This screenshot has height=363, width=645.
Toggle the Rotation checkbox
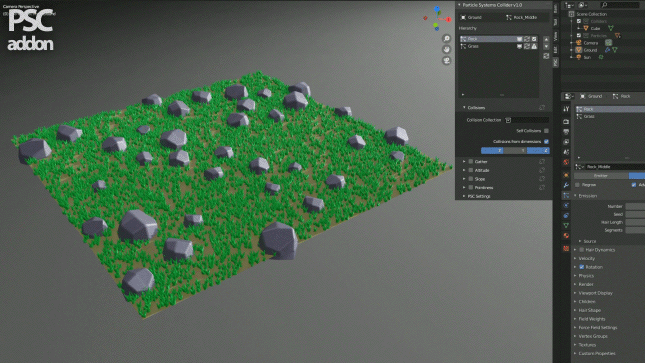pos(582,267)
